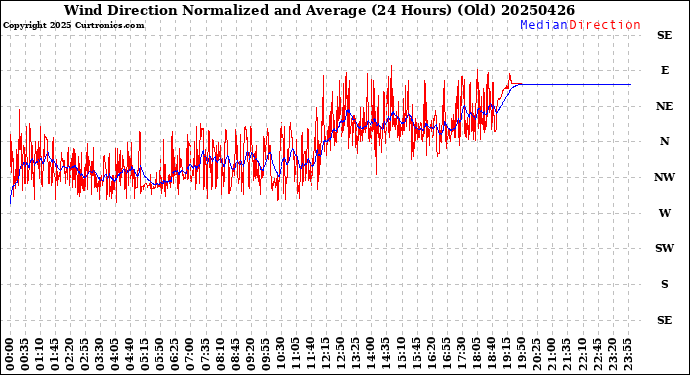Click the 20:25 time label
The height and width of the screenshot is (375, 690).
[536, 354]
